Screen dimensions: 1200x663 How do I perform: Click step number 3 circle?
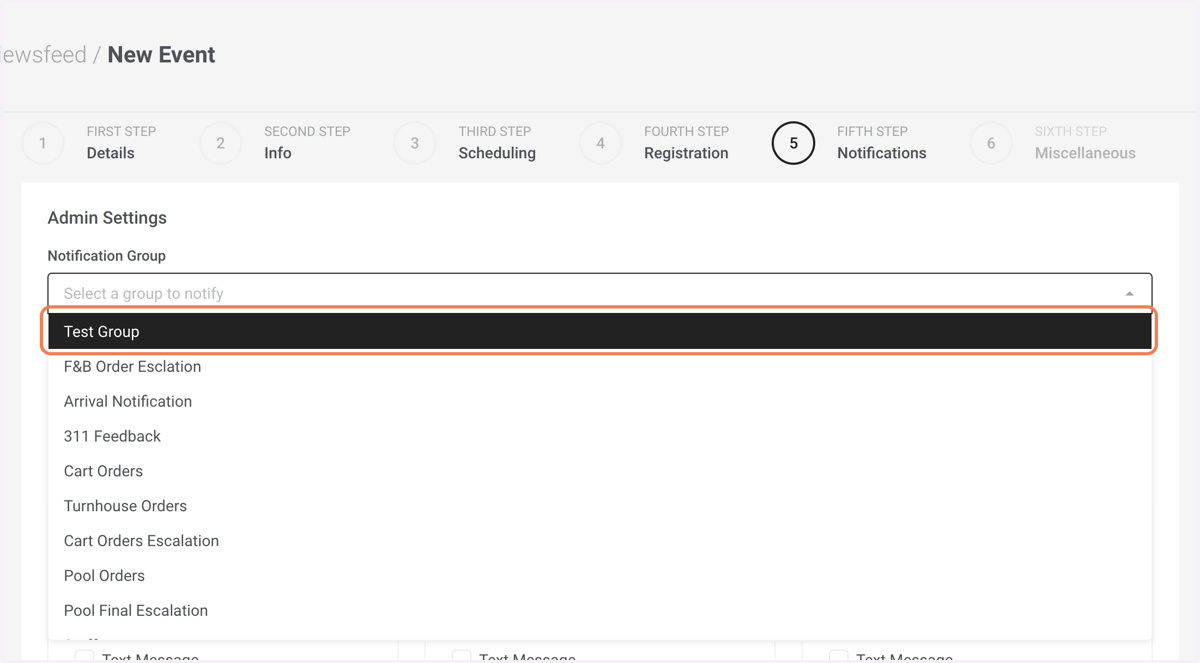(x=414, y=143)
